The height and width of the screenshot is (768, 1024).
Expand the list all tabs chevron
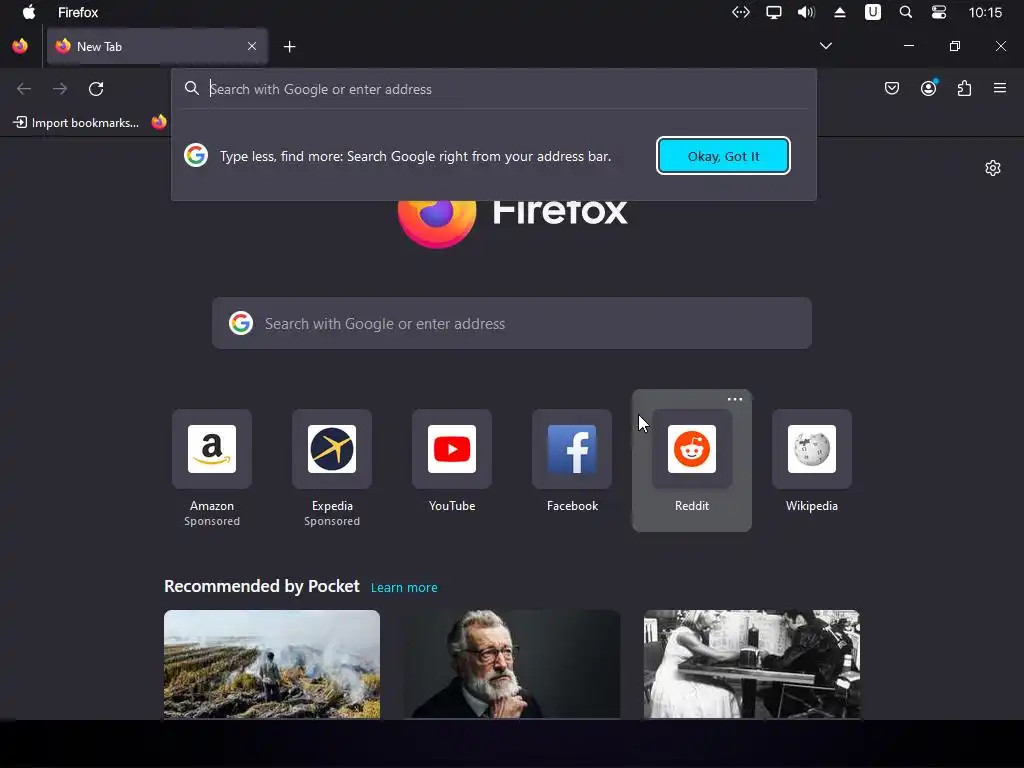[x=826, y=46]
